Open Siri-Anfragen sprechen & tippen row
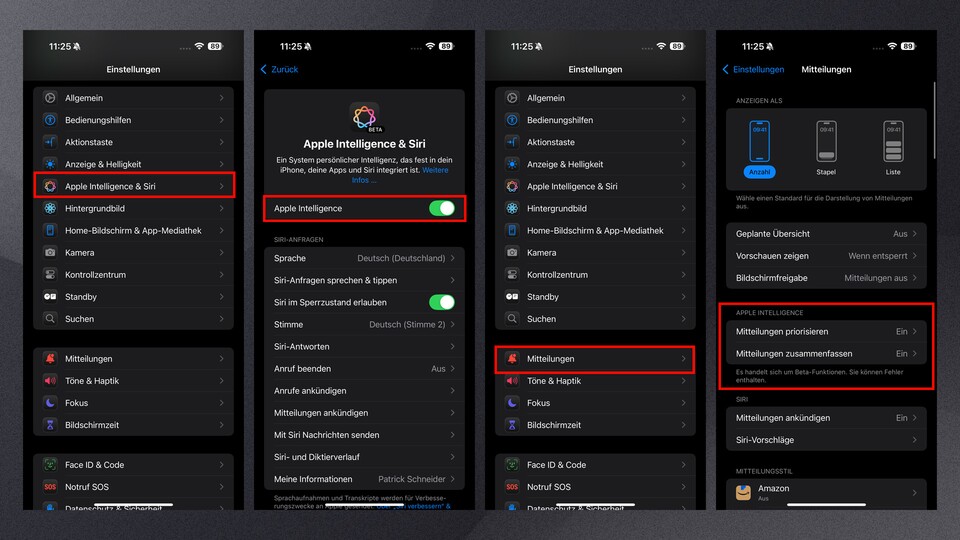Screen dimensions: 960x540 364,280
